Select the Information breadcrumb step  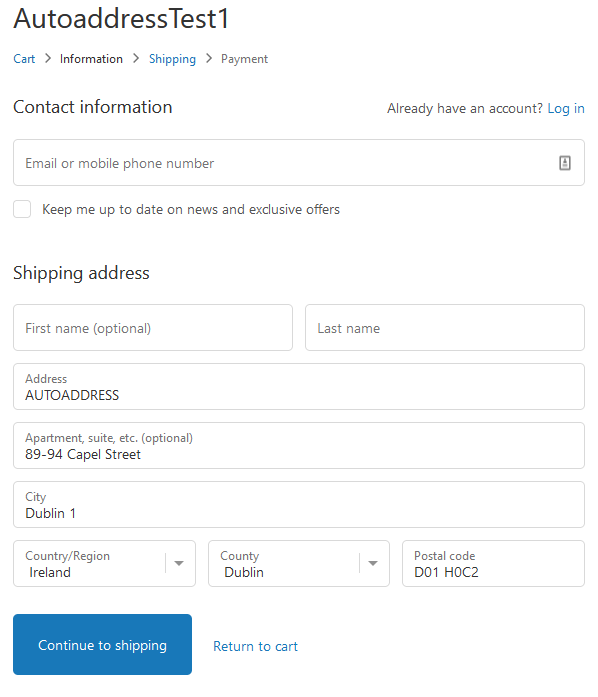(x=91, y=59)
